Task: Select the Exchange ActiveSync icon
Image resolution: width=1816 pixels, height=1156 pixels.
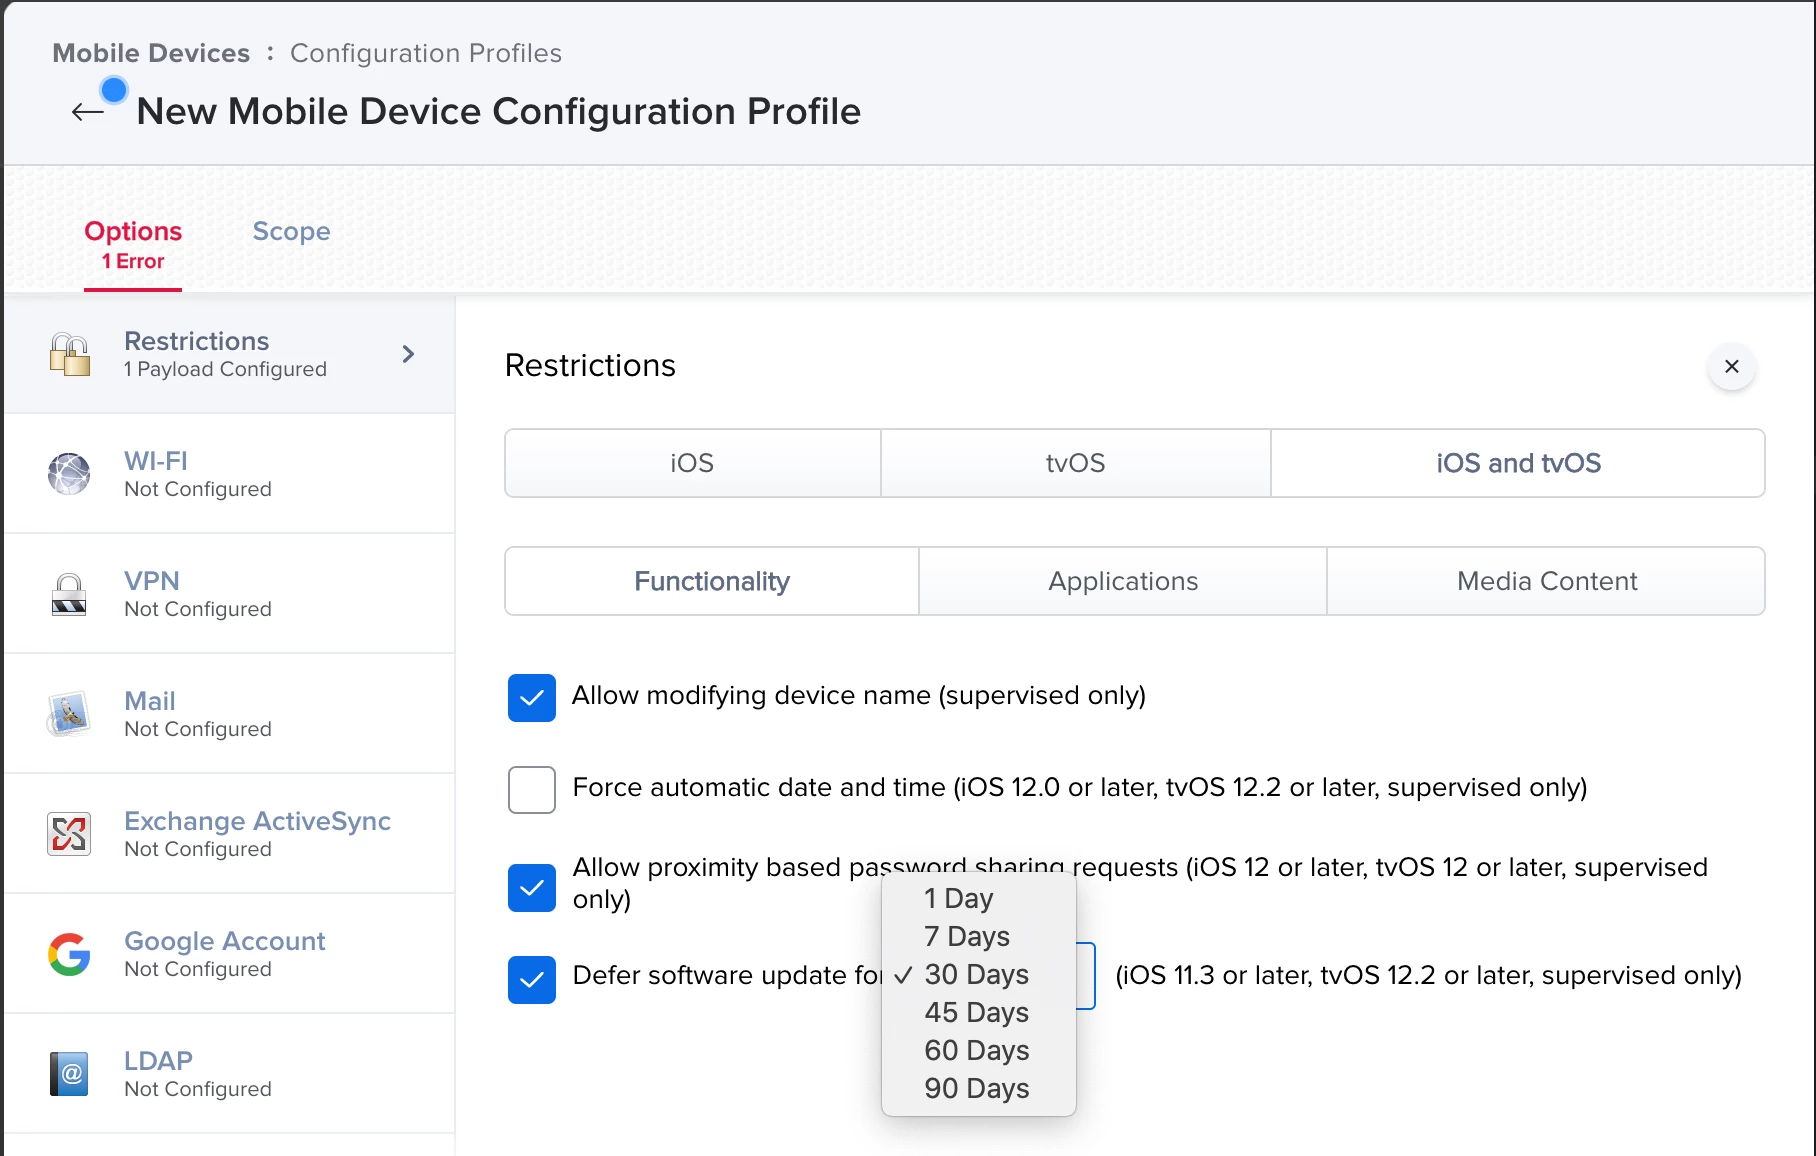Action: point(69,834)
